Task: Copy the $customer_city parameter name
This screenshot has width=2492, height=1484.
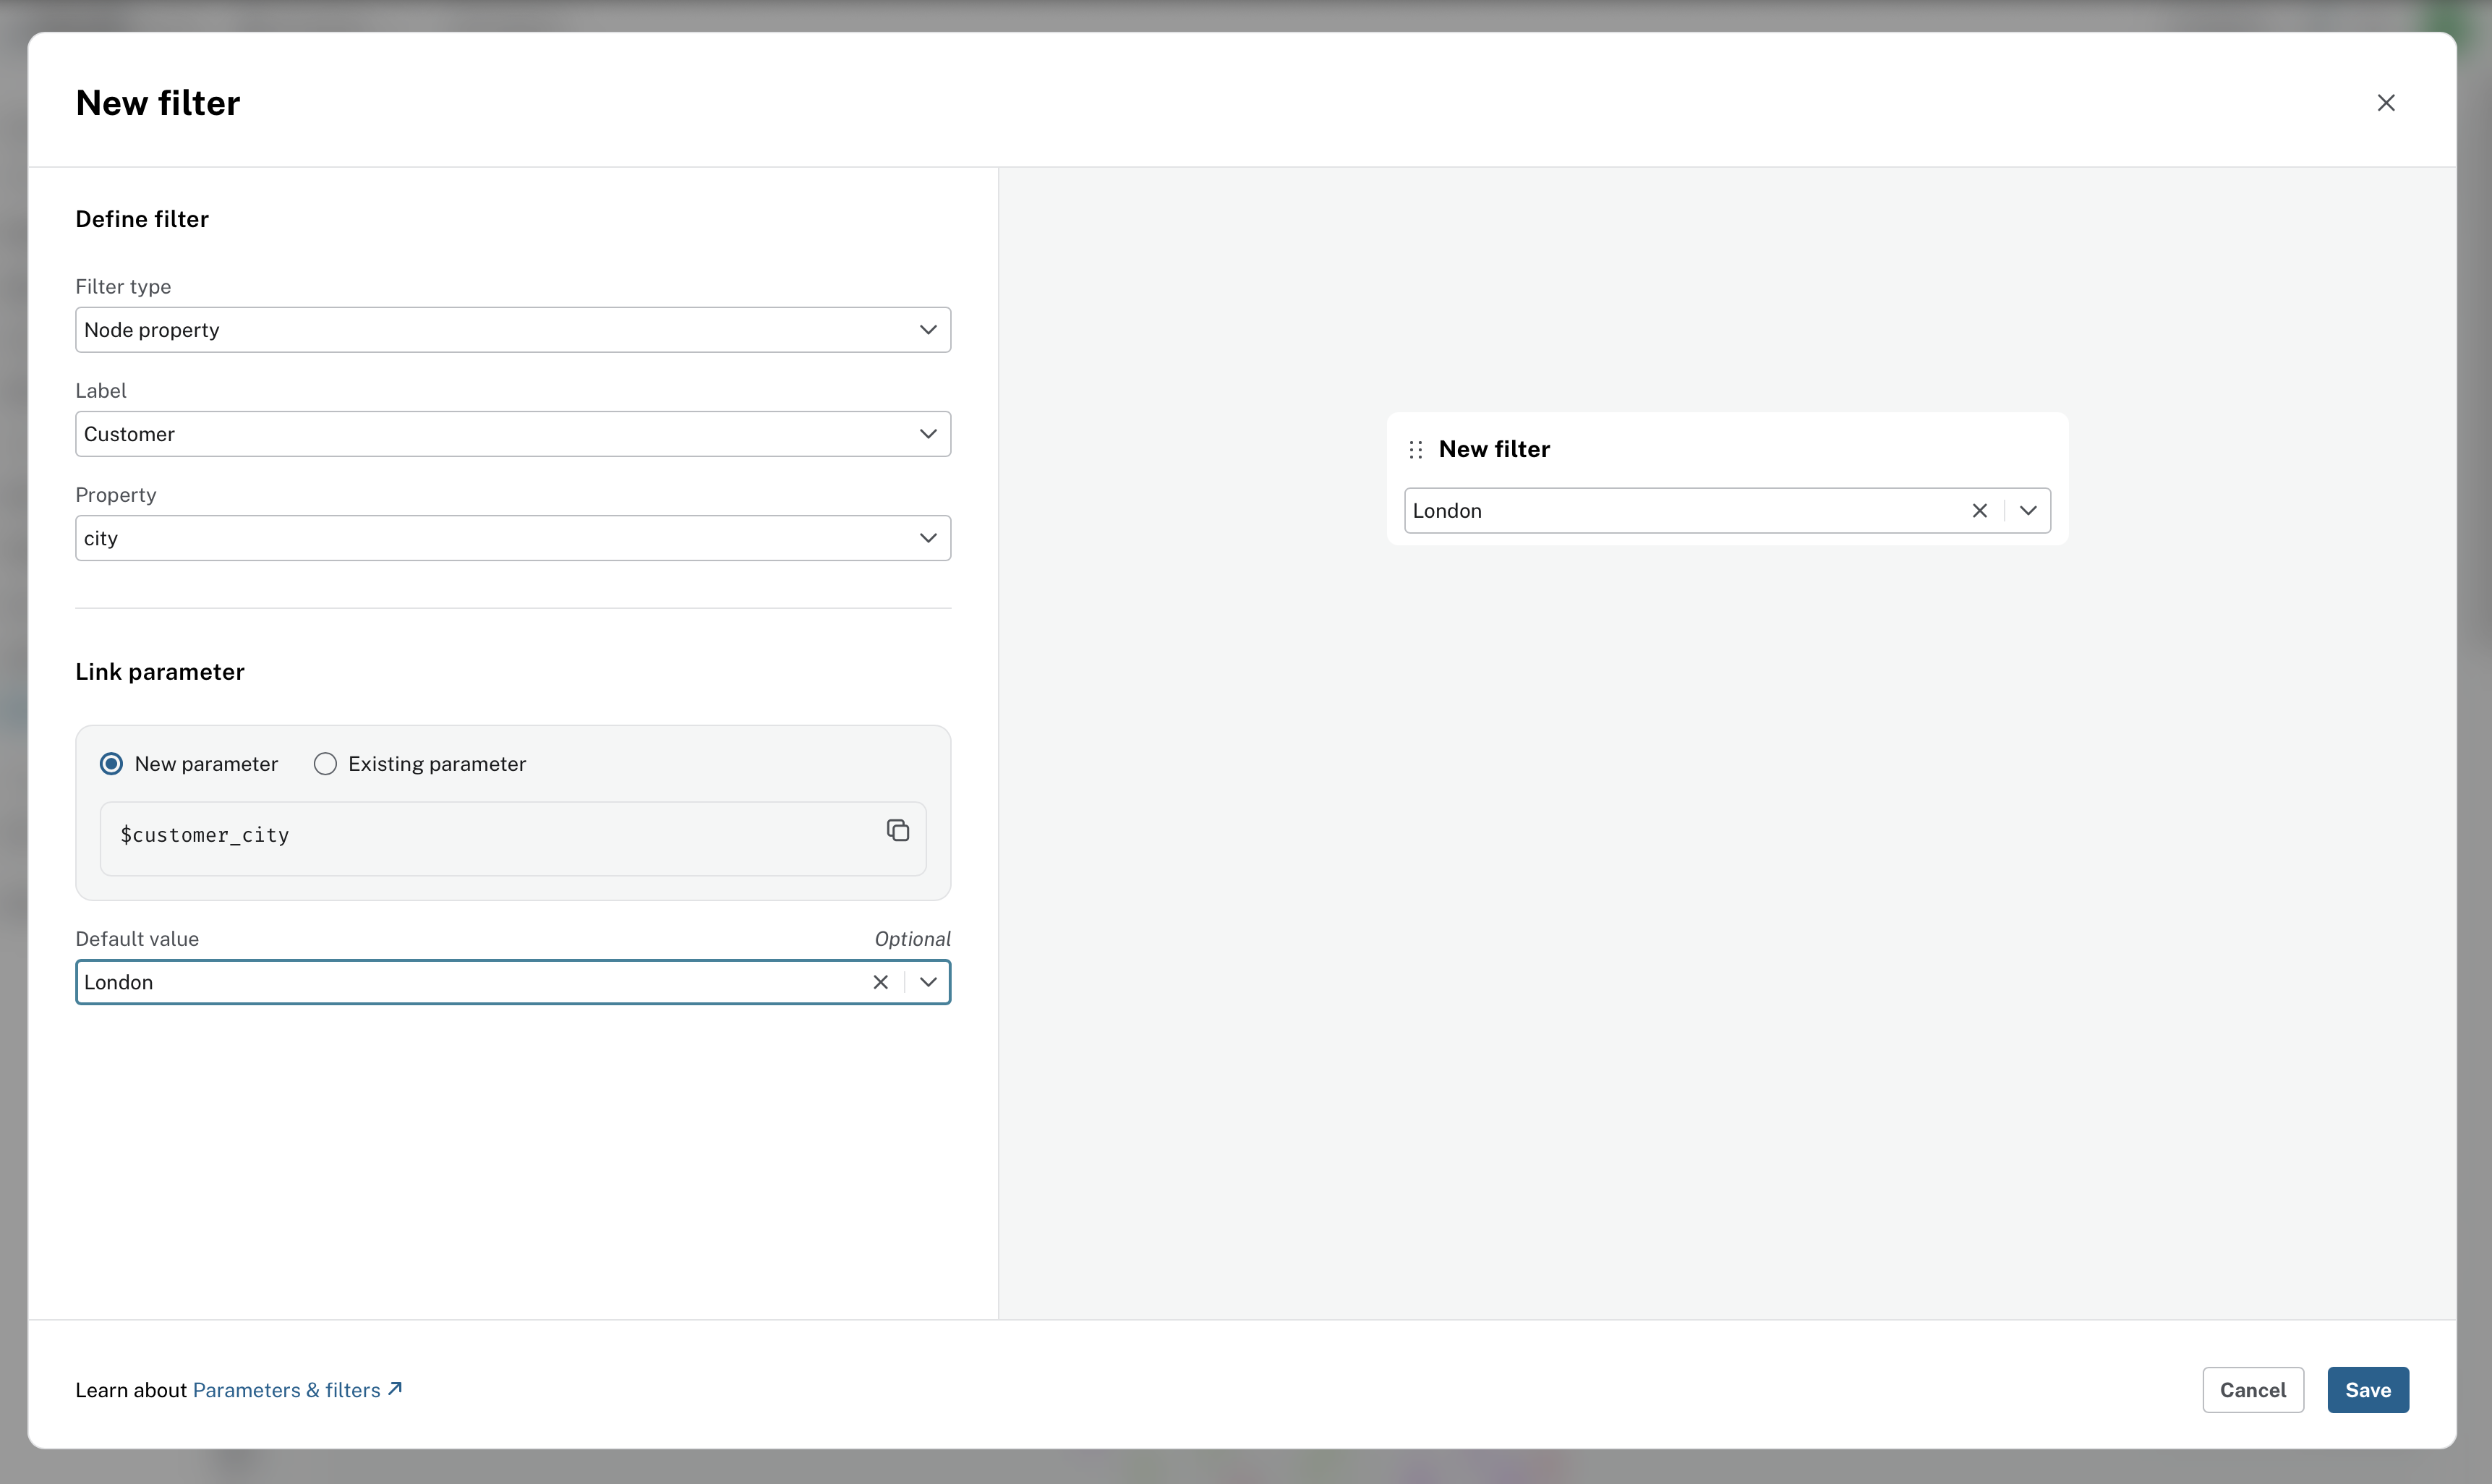Action: pos(897,830)
